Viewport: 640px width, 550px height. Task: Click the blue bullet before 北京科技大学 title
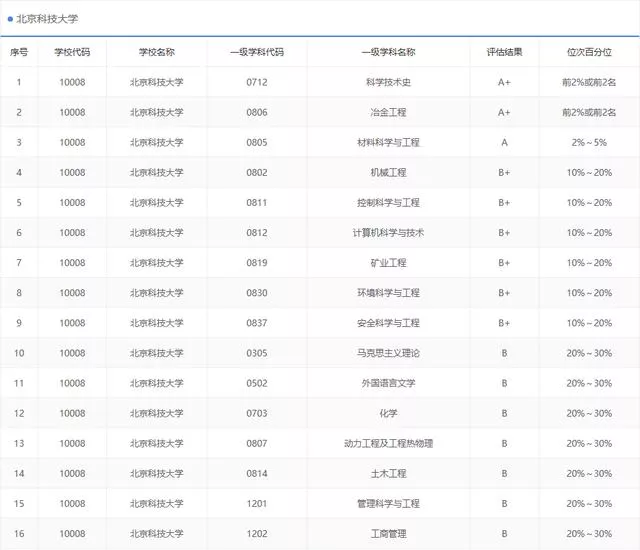click(x=10, y=19)
